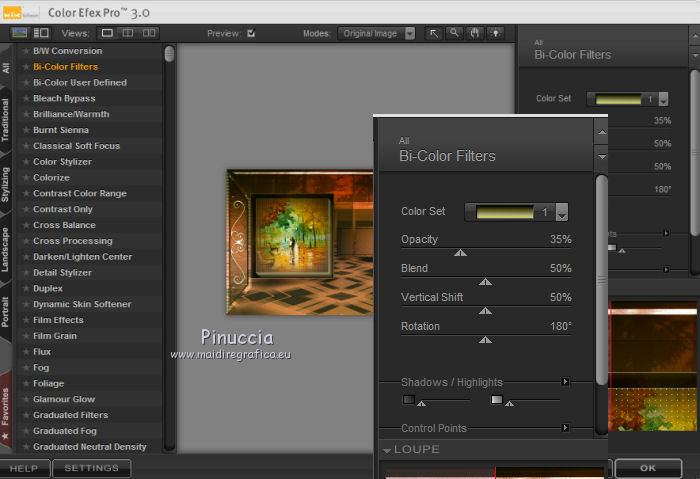The width and height of the screenshot is (700, 479).
Task: Expand the Shadows / Highlights section
Action: click(565, 382)
